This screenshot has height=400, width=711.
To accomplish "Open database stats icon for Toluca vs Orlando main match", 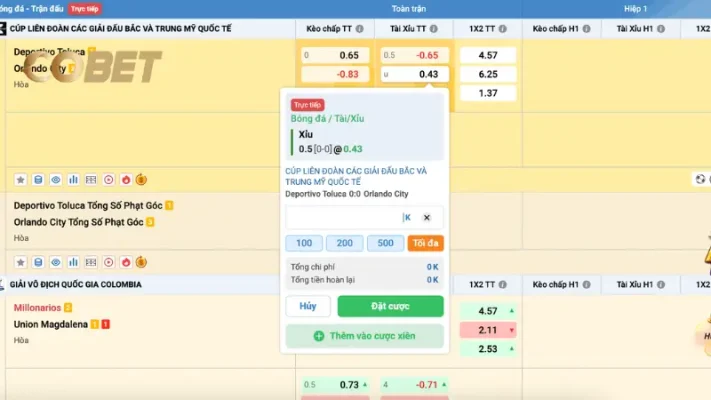I will click(38, 180).
